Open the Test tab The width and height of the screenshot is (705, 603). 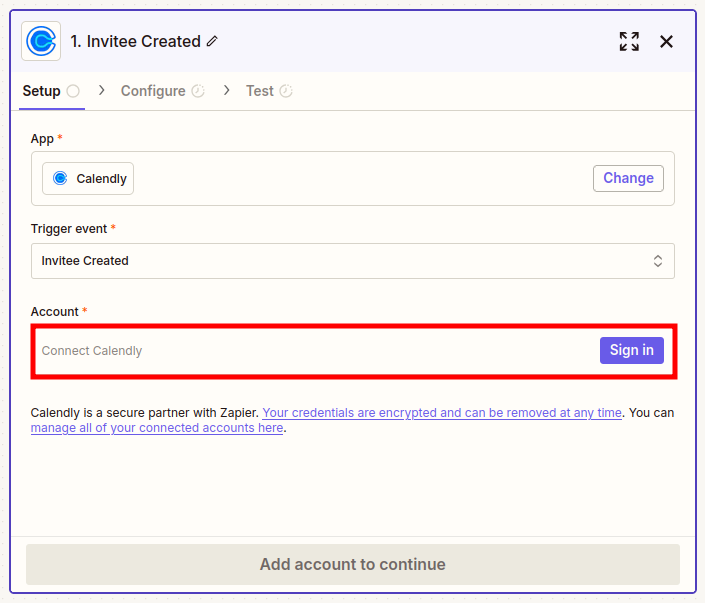pos(269,91)
